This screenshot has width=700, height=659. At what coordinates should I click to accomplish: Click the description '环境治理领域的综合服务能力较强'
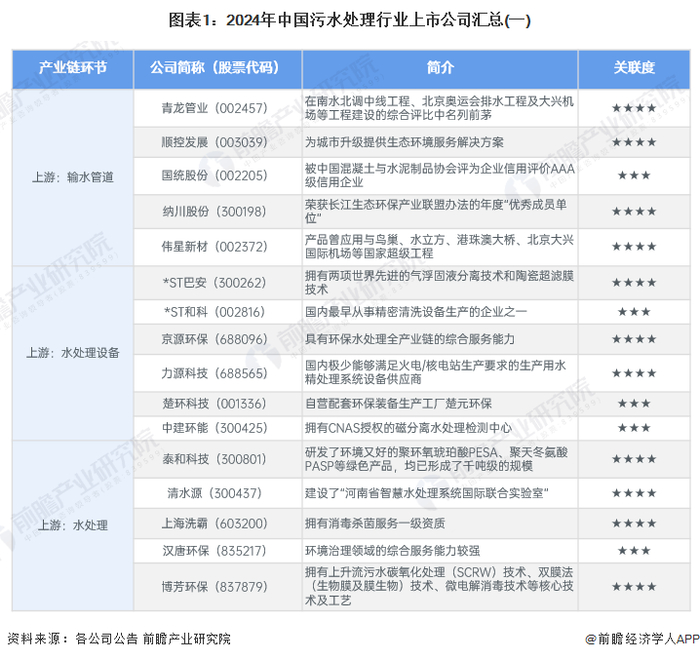pyautogui.click(x=392, y=551)
